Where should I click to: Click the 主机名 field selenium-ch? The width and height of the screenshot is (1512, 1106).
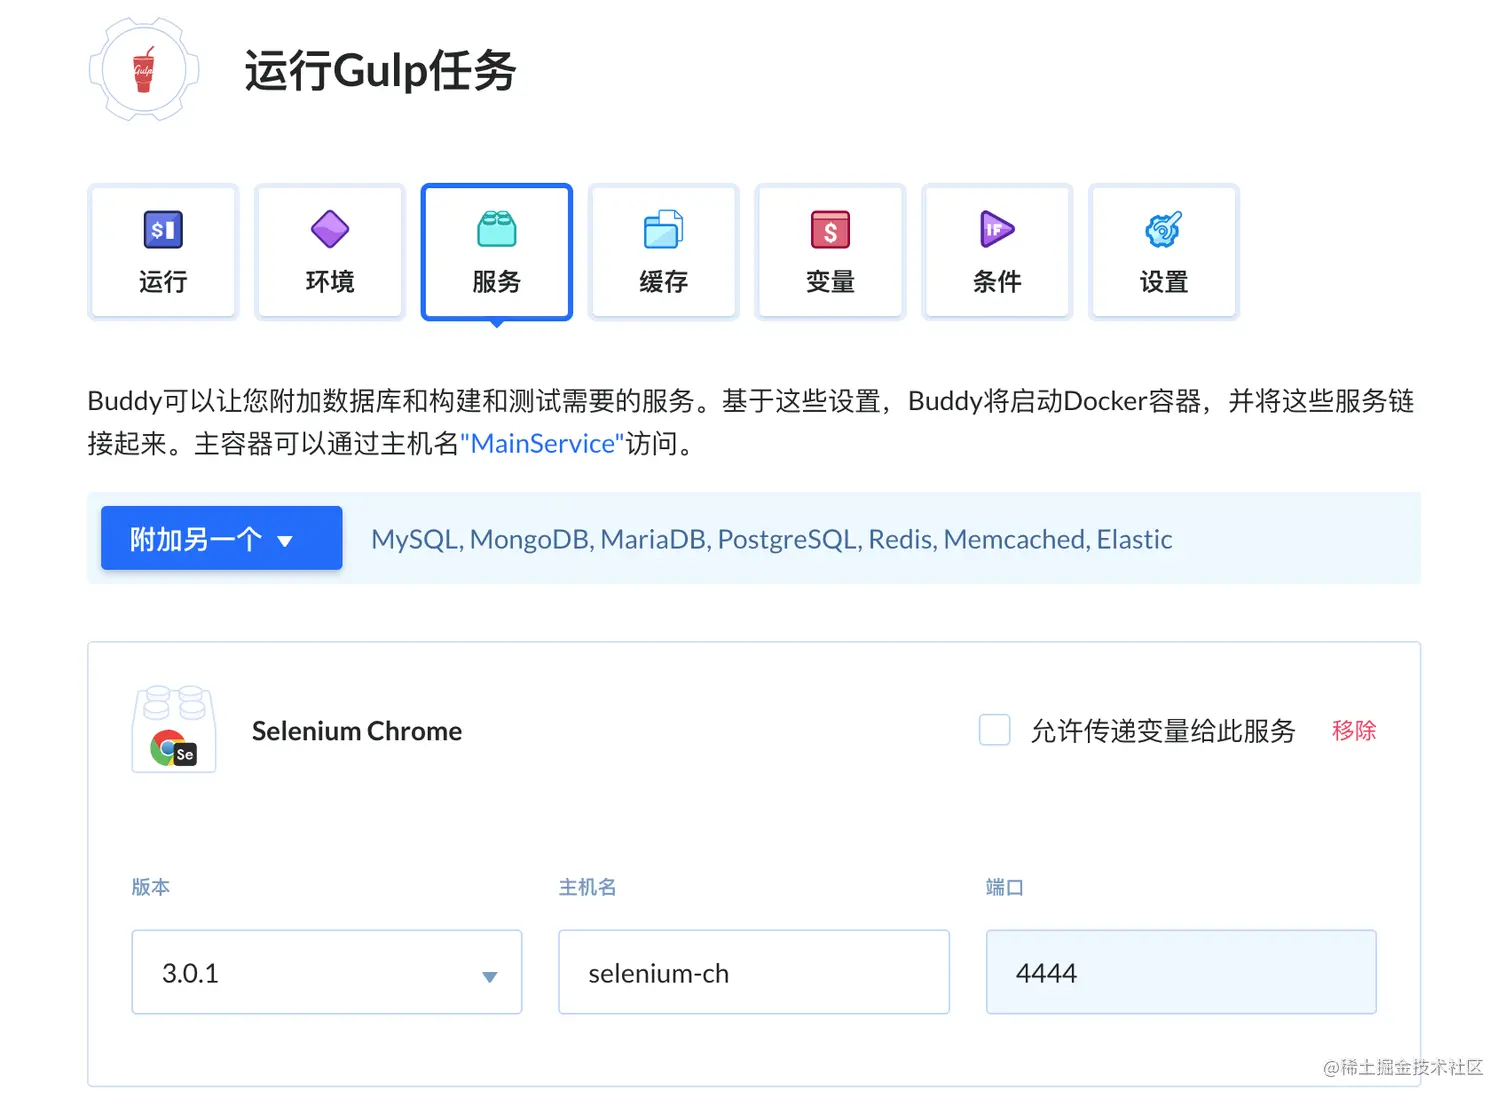pyautogui.click(x=754, y=972)
